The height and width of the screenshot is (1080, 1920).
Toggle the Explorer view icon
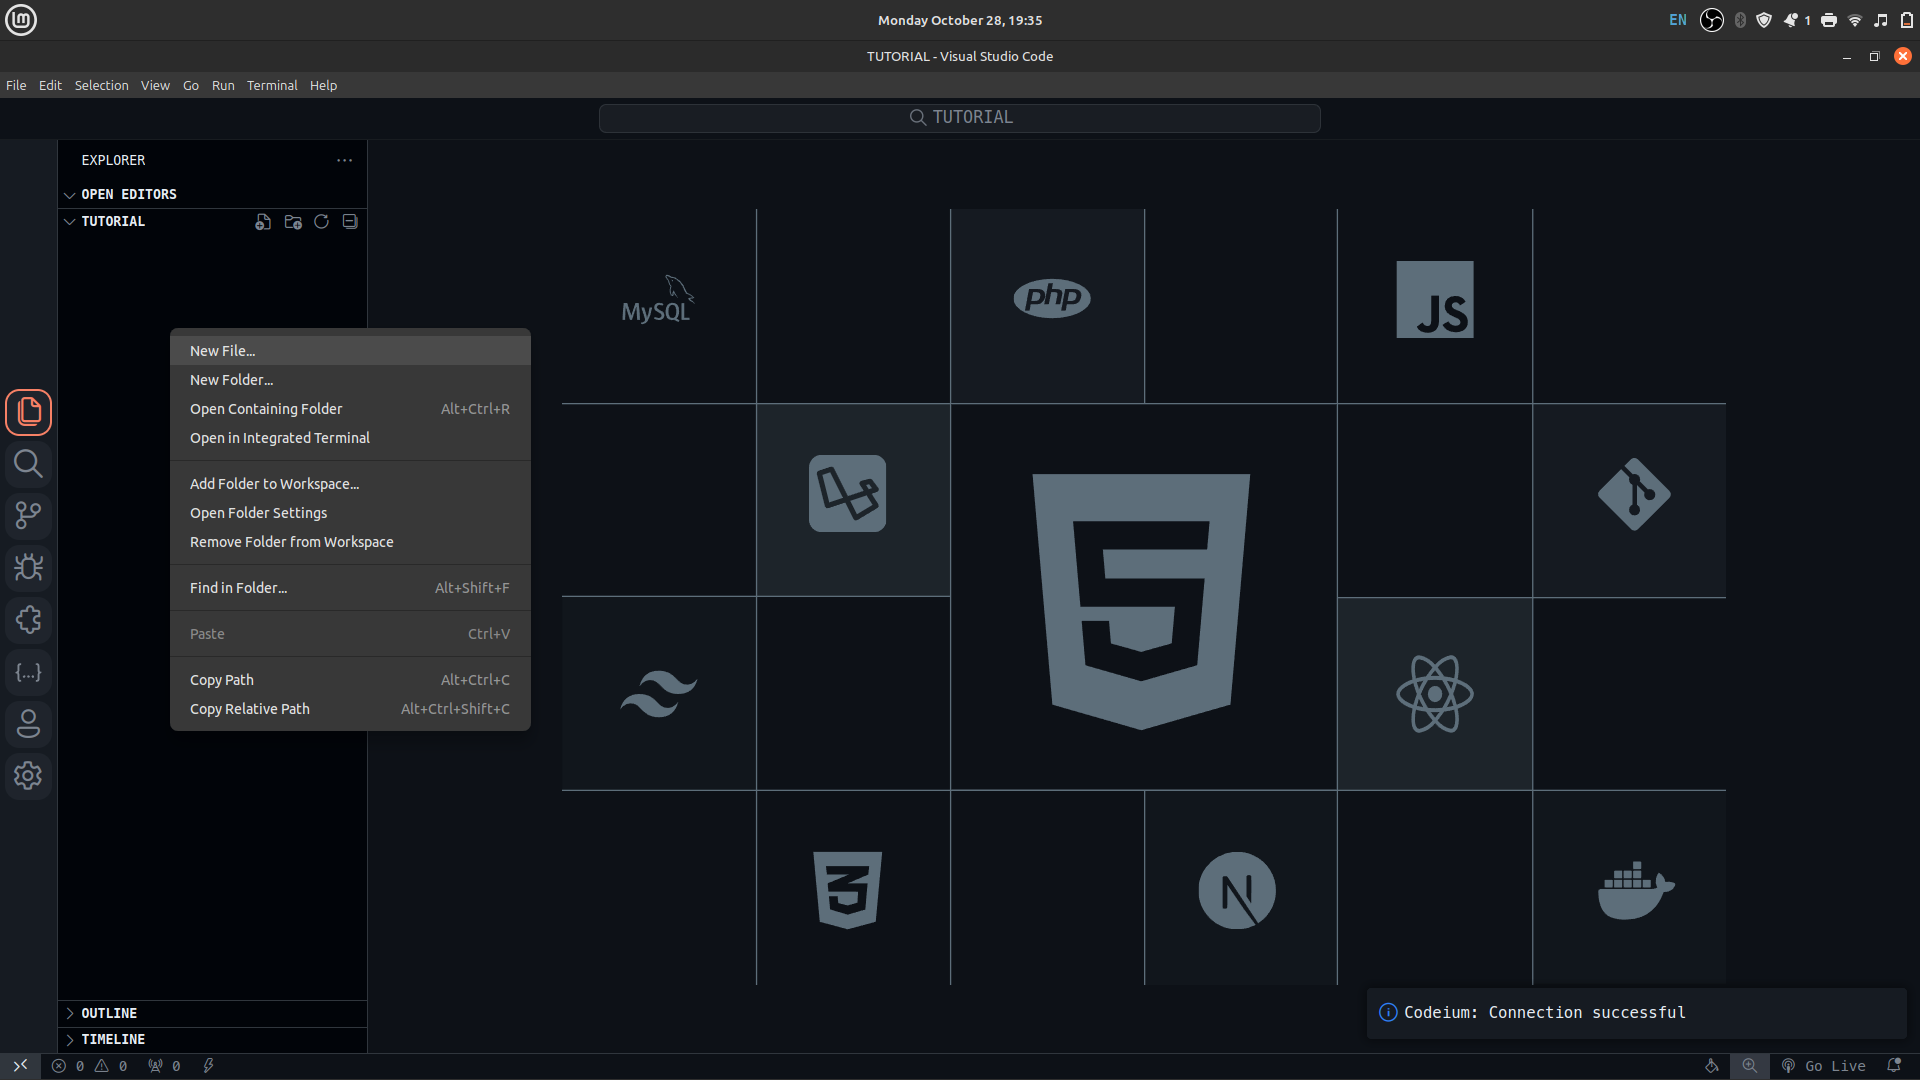28,412
